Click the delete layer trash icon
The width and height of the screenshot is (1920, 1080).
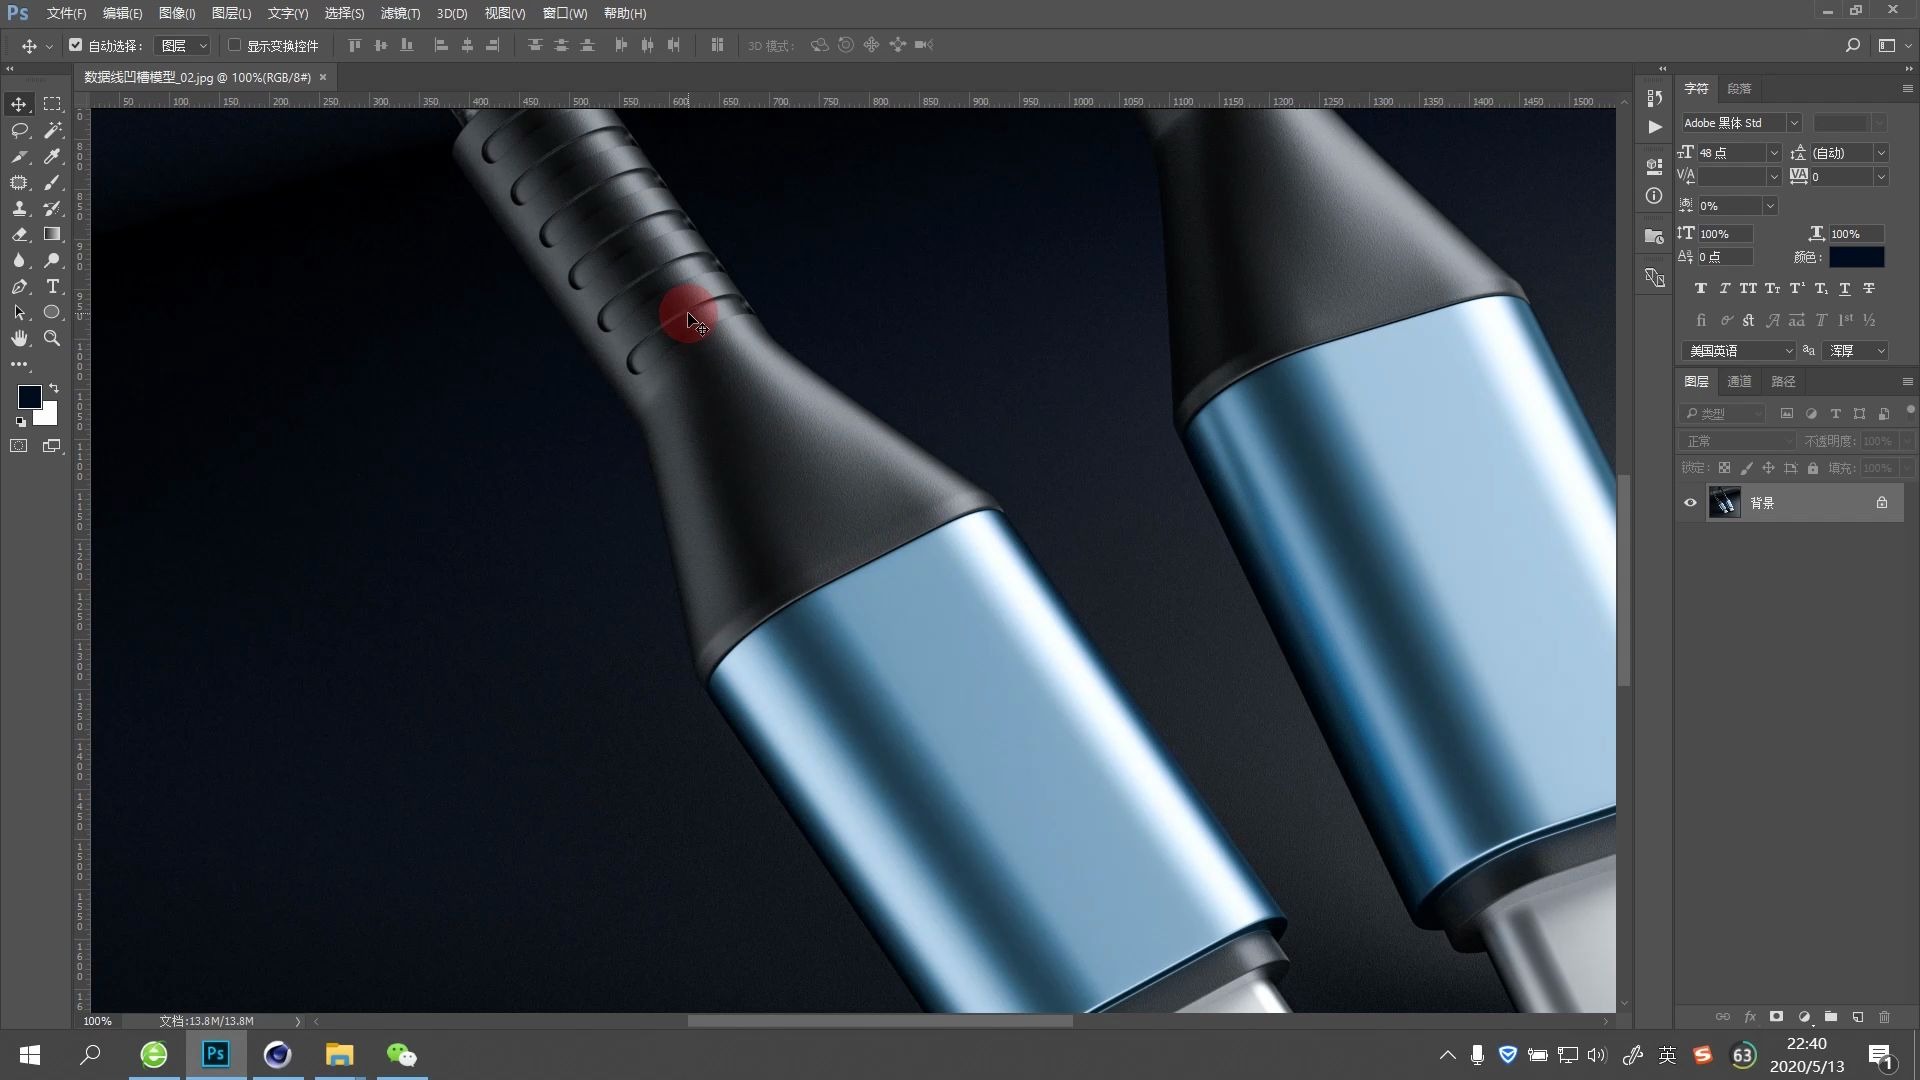[x=1885, y=1017]
